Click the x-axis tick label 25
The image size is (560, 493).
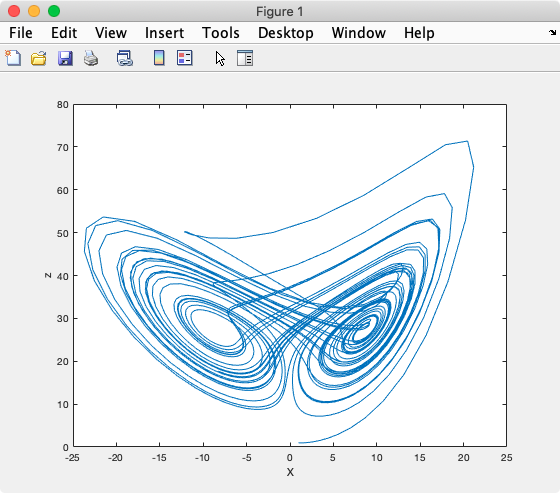pos(506,458)
